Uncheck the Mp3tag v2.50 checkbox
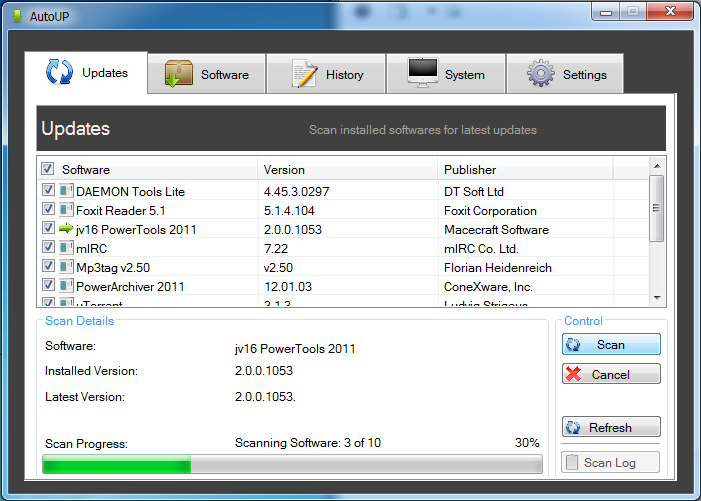This screenshot has width=701, height=501. (x=48, y=266)
